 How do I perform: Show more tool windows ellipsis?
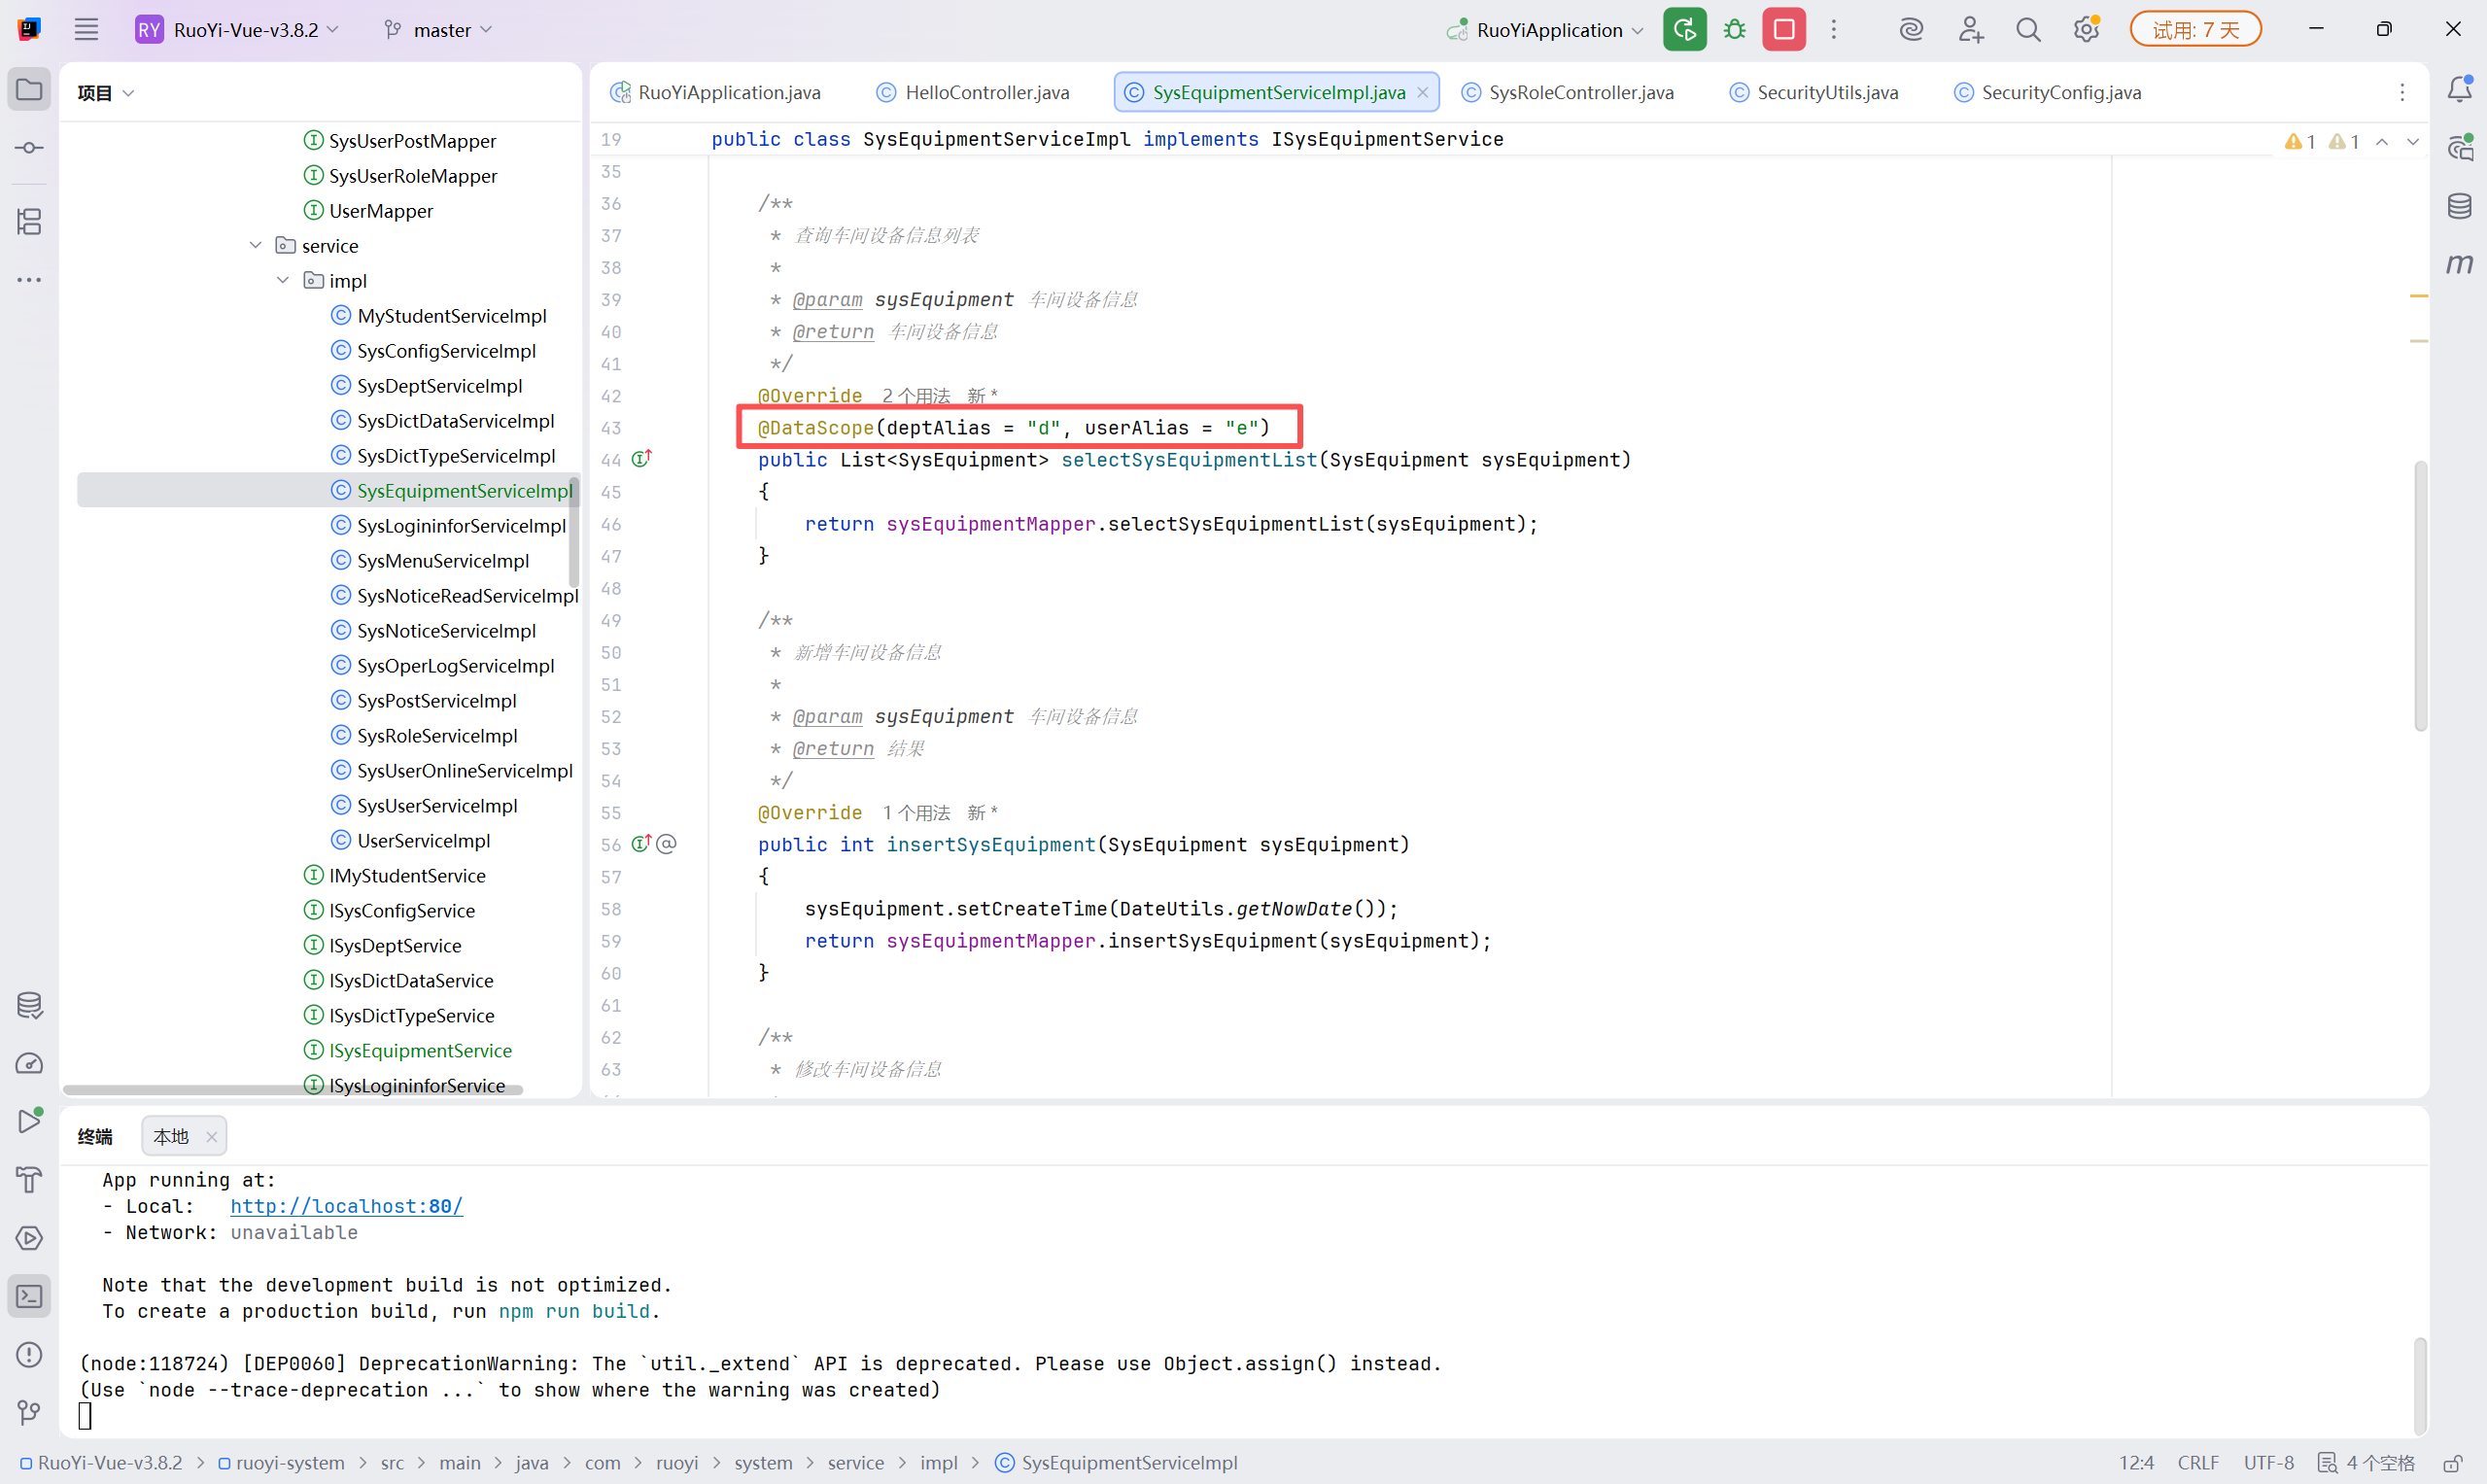pyautogui.click(x=29, y=280)
